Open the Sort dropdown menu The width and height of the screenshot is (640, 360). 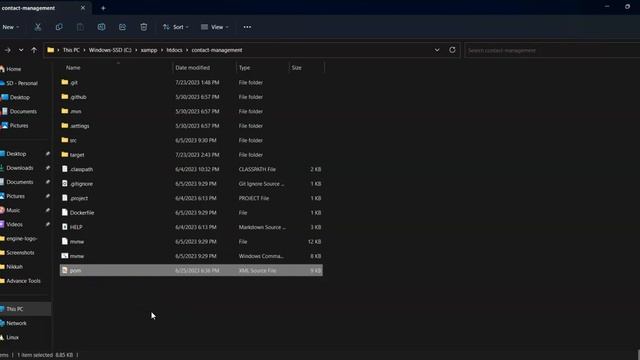(x=176, y=27)
